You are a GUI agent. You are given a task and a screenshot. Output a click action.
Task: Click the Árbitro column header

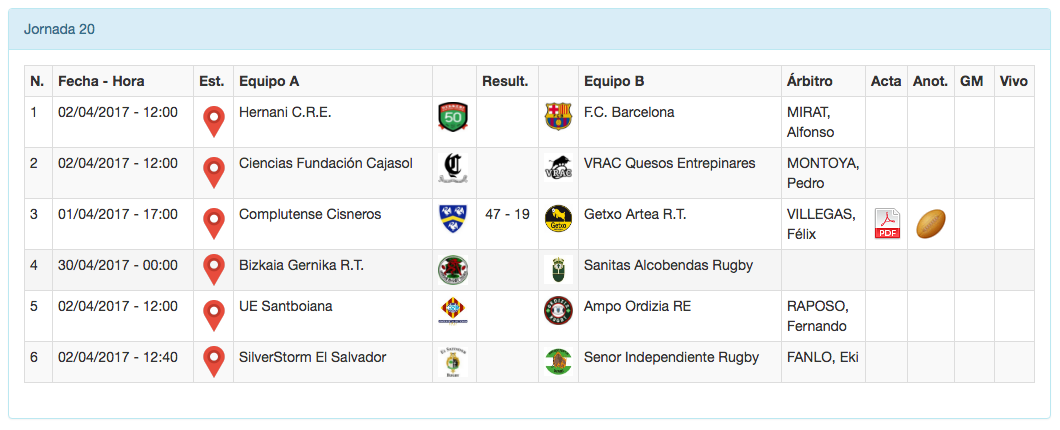810,81
